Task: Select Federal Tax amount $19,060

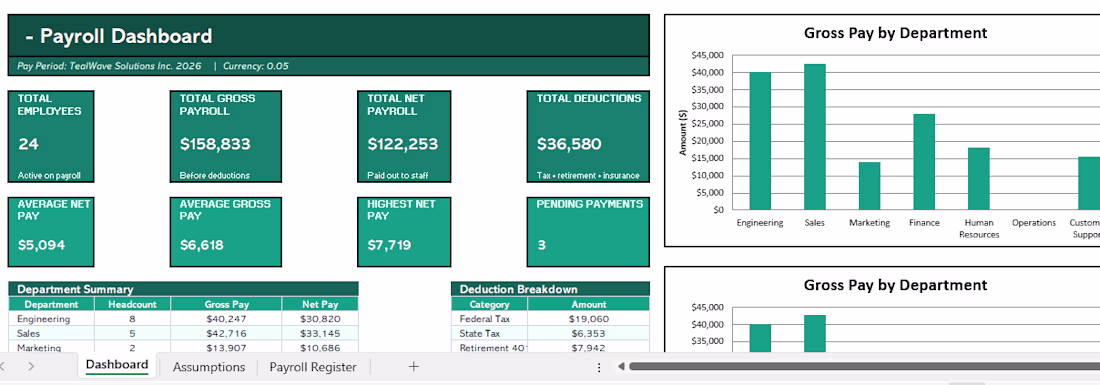Action: 589,318
